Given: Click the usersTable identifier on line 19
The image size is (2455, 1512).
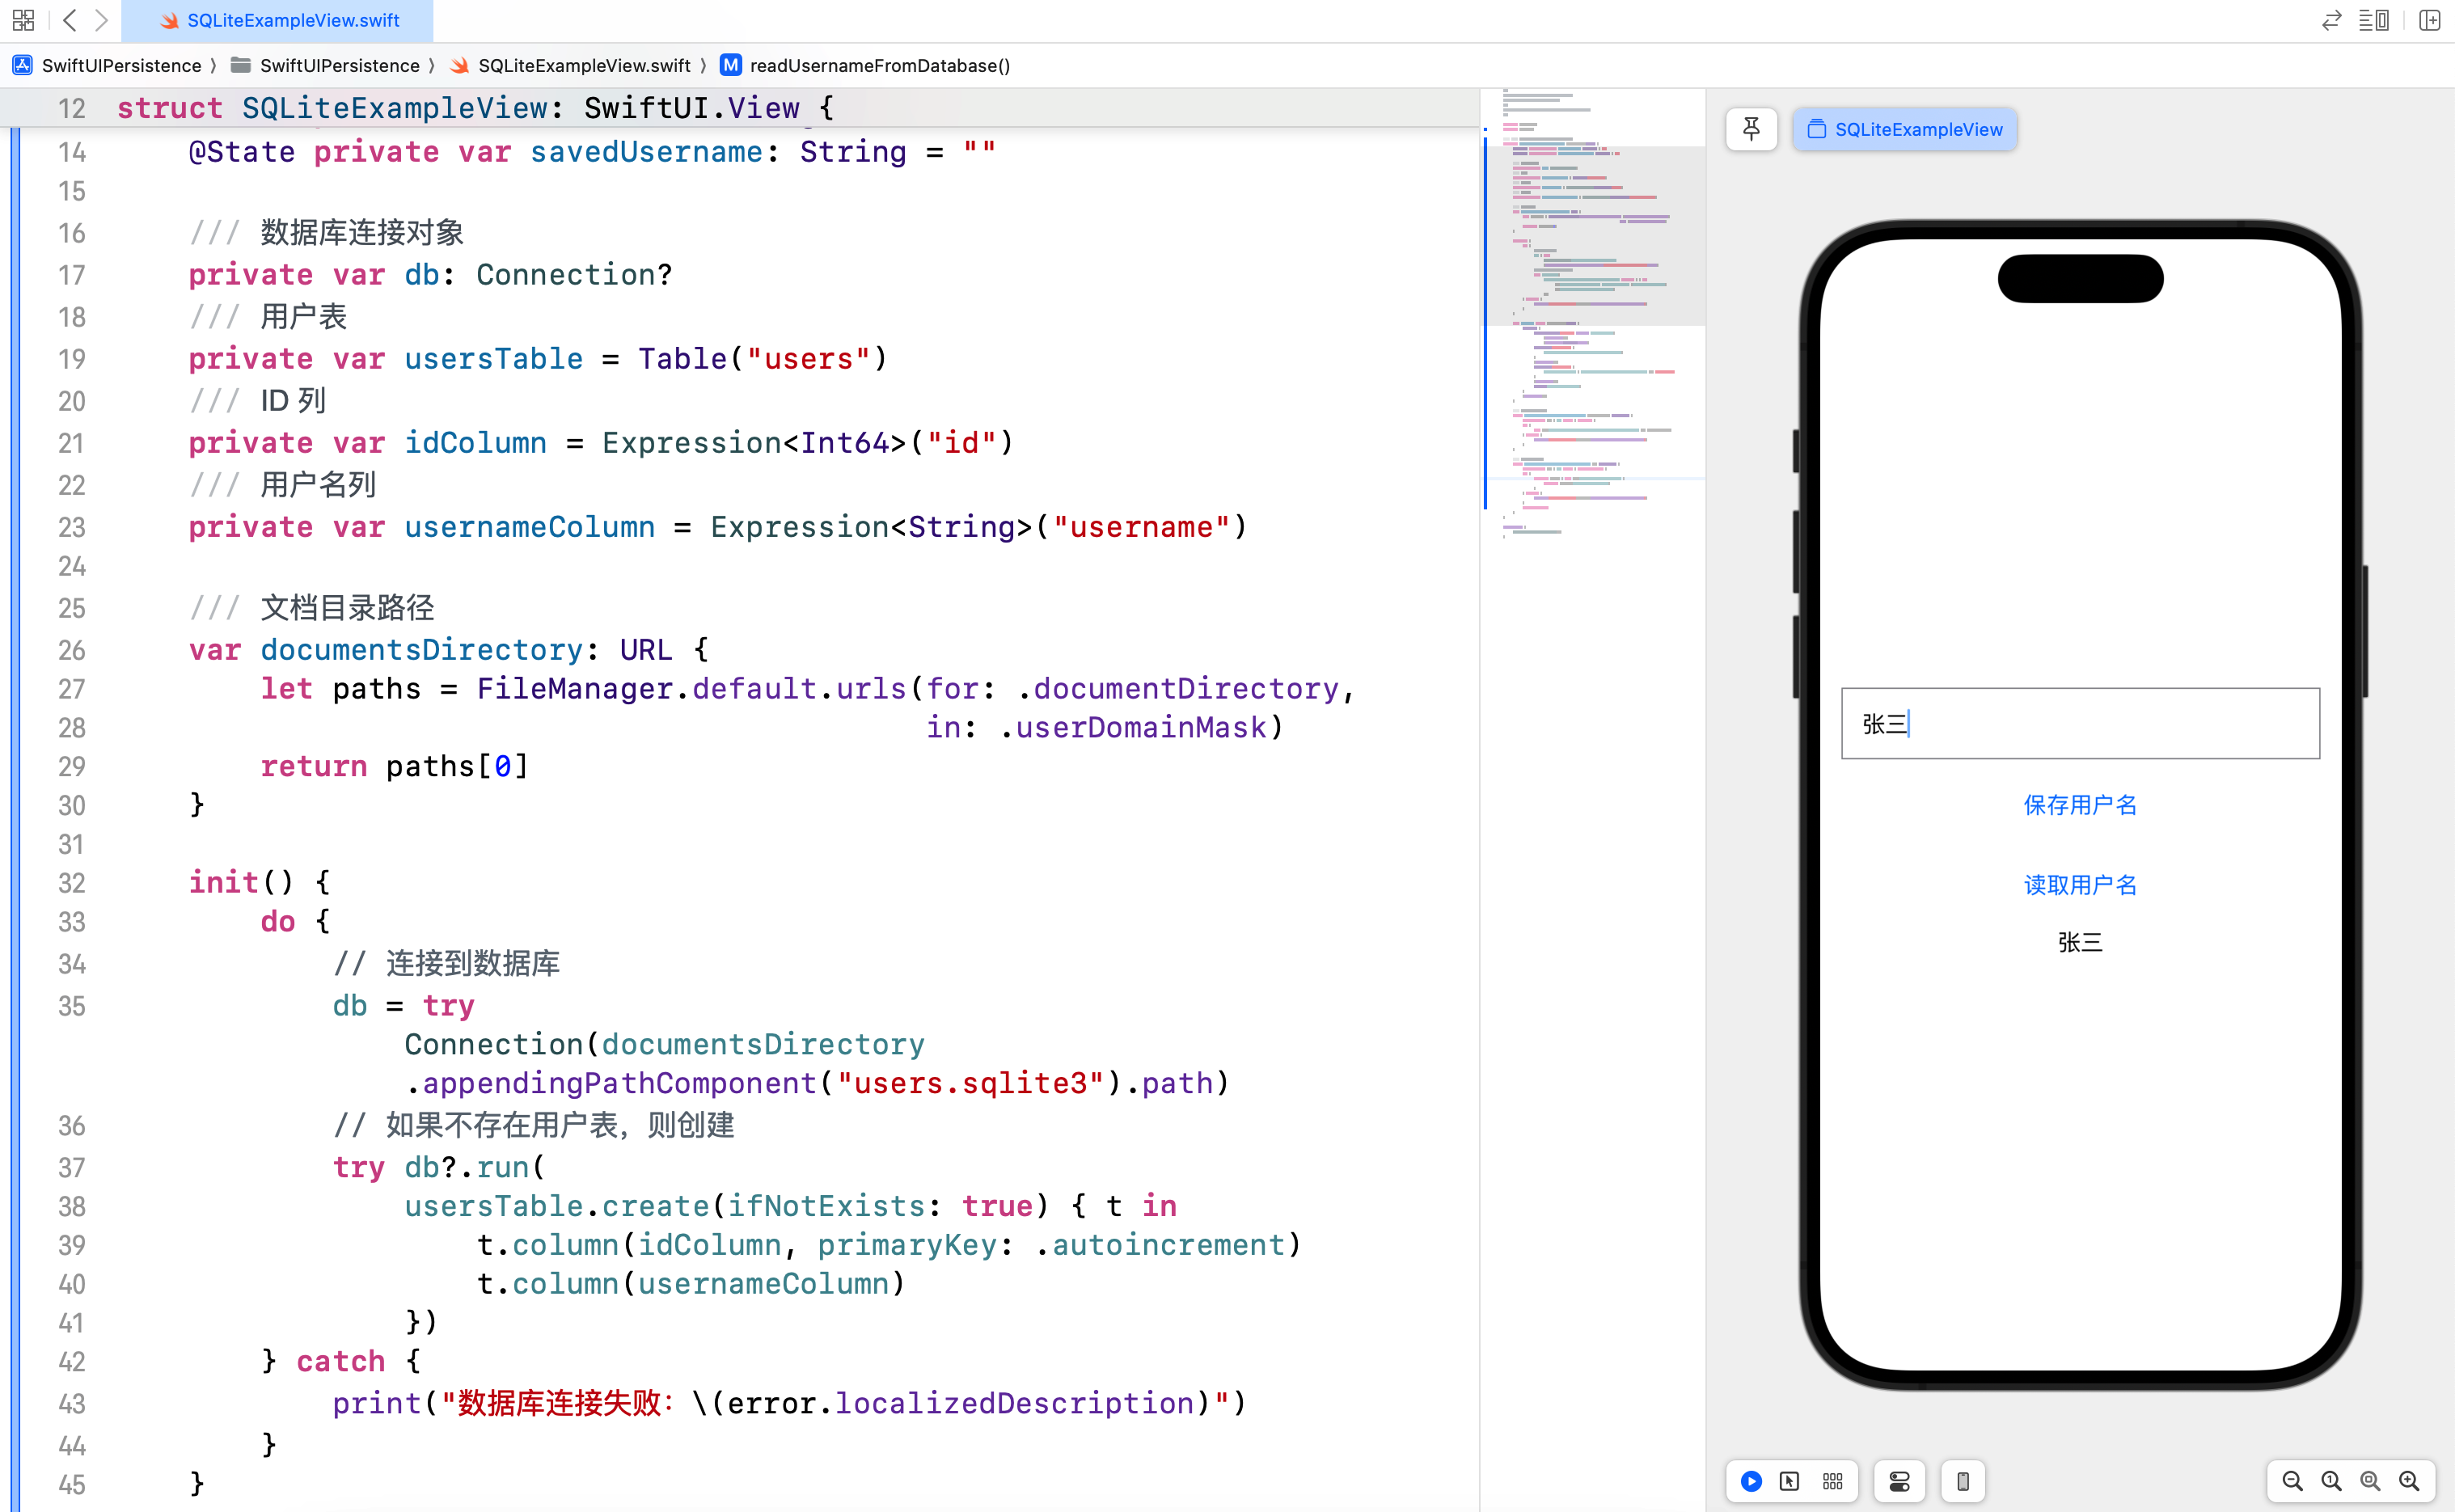Looking at the screenshot, I should tap(493, 359).
